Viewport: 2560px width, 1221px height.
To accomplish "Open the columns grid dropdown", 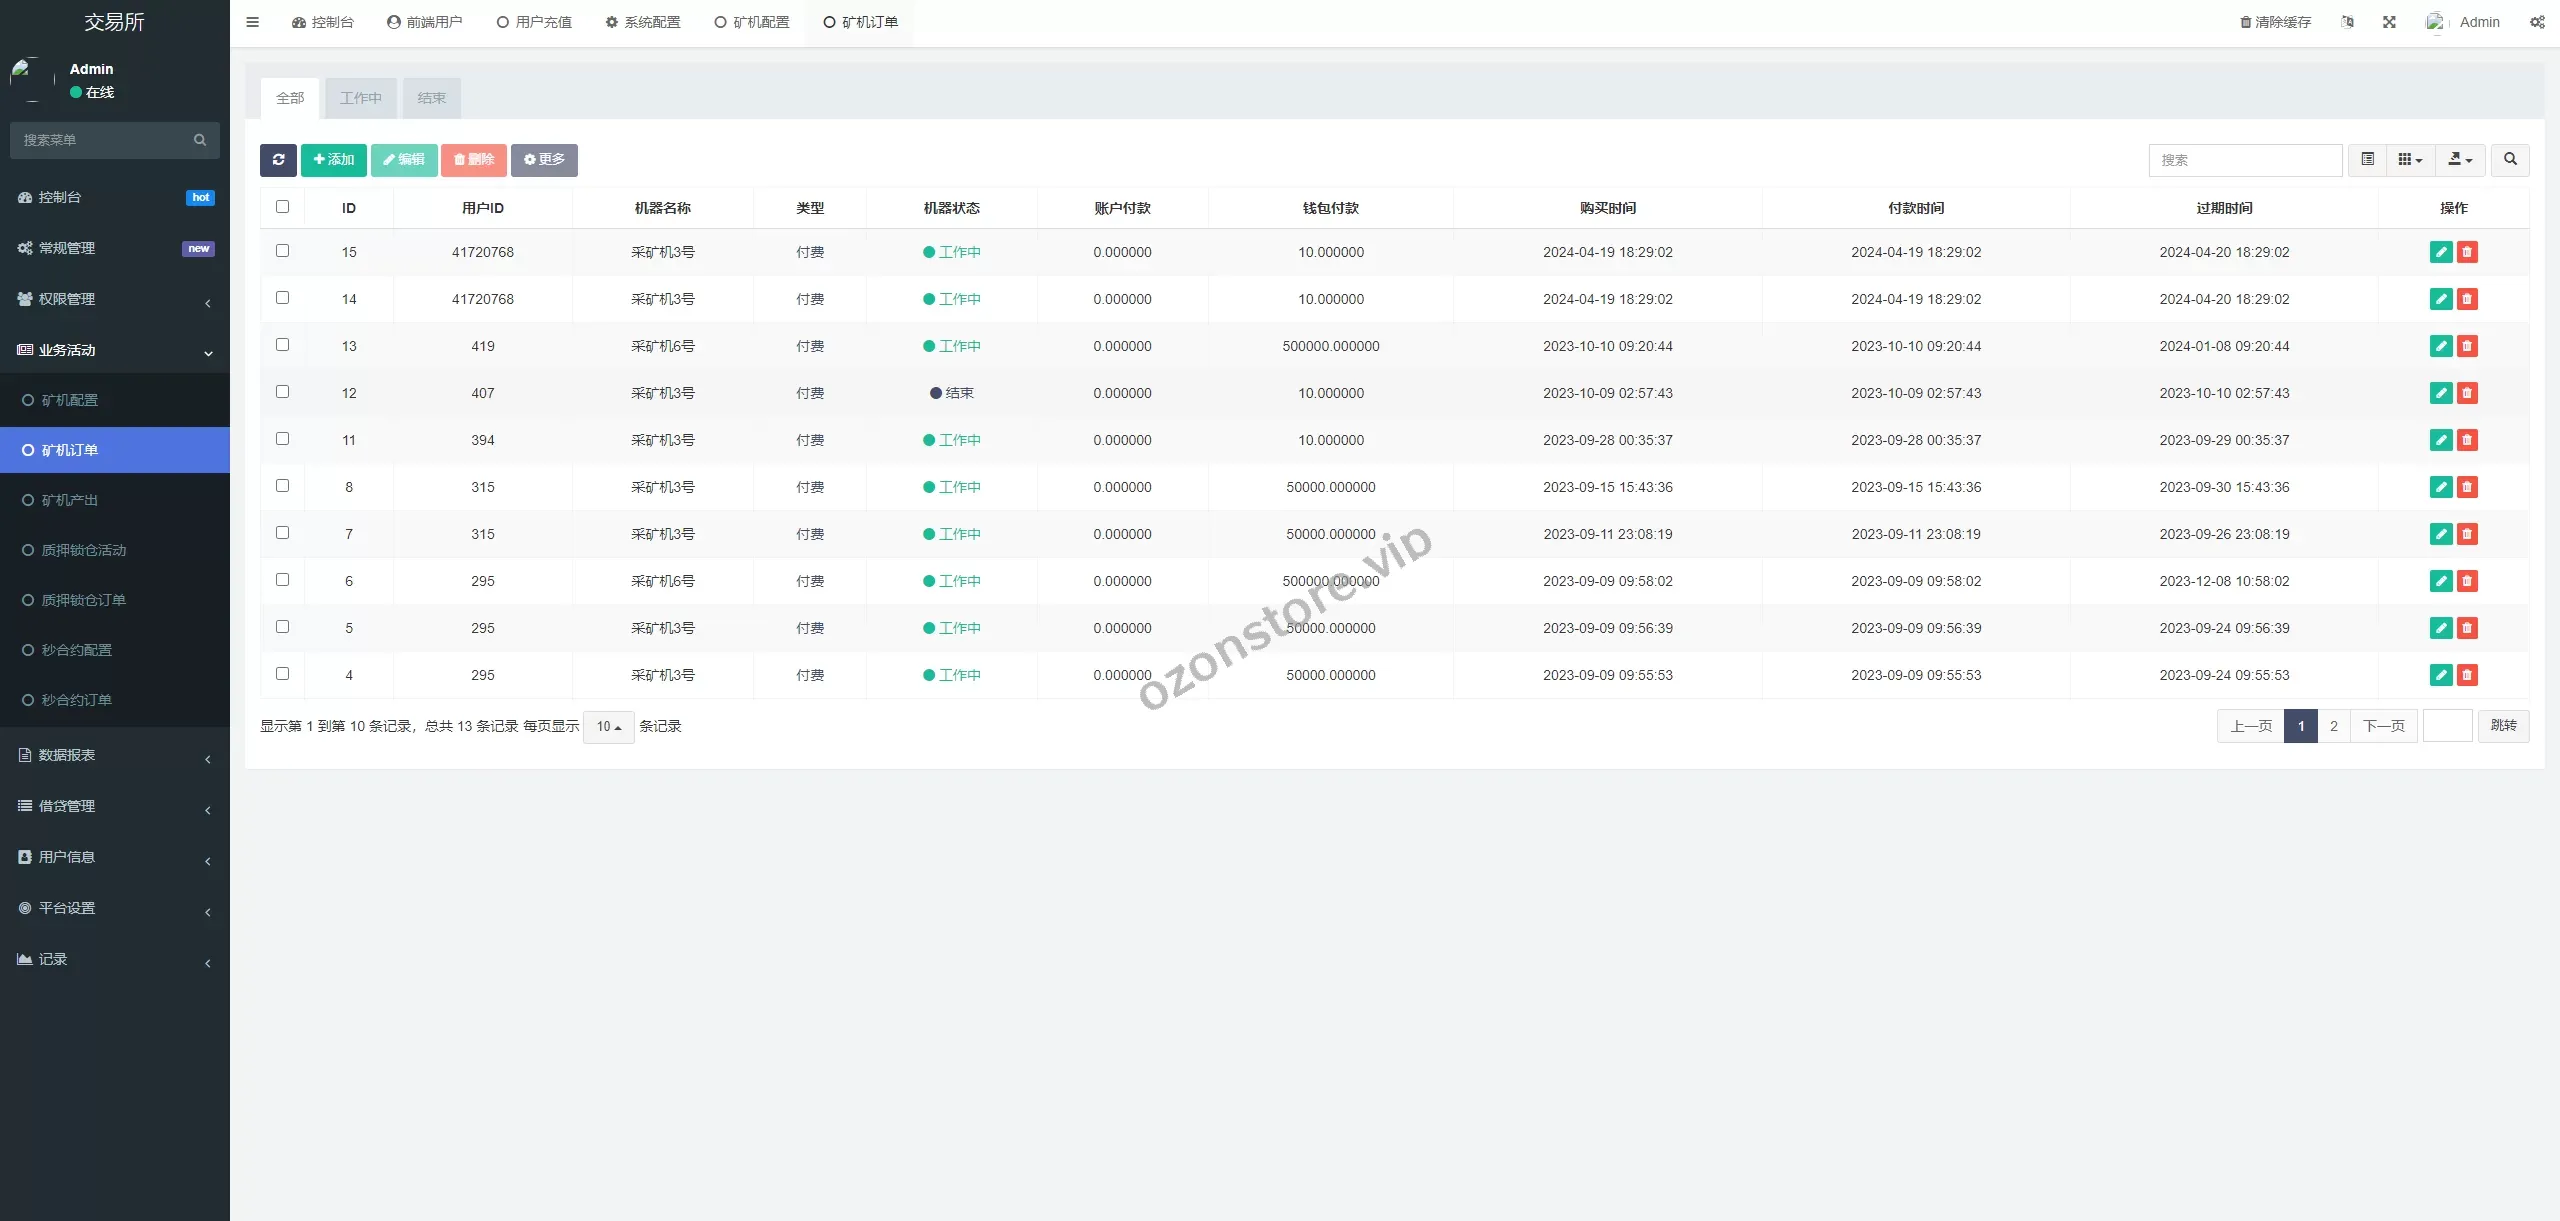I will pos(2410,160).
